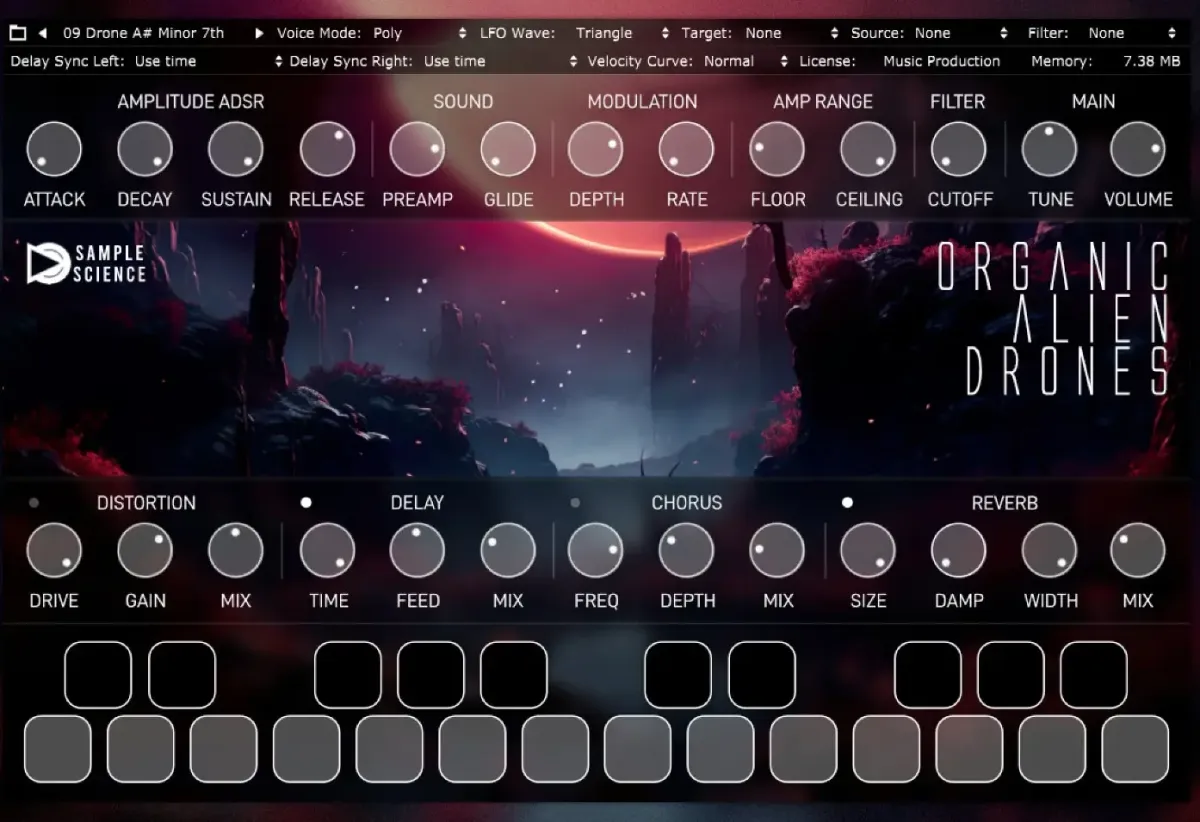Image resolution: width=1200 pixels, height=822 pixels.
Task: Play the lower-octave F# black key pad
Action: coord(348,675)
